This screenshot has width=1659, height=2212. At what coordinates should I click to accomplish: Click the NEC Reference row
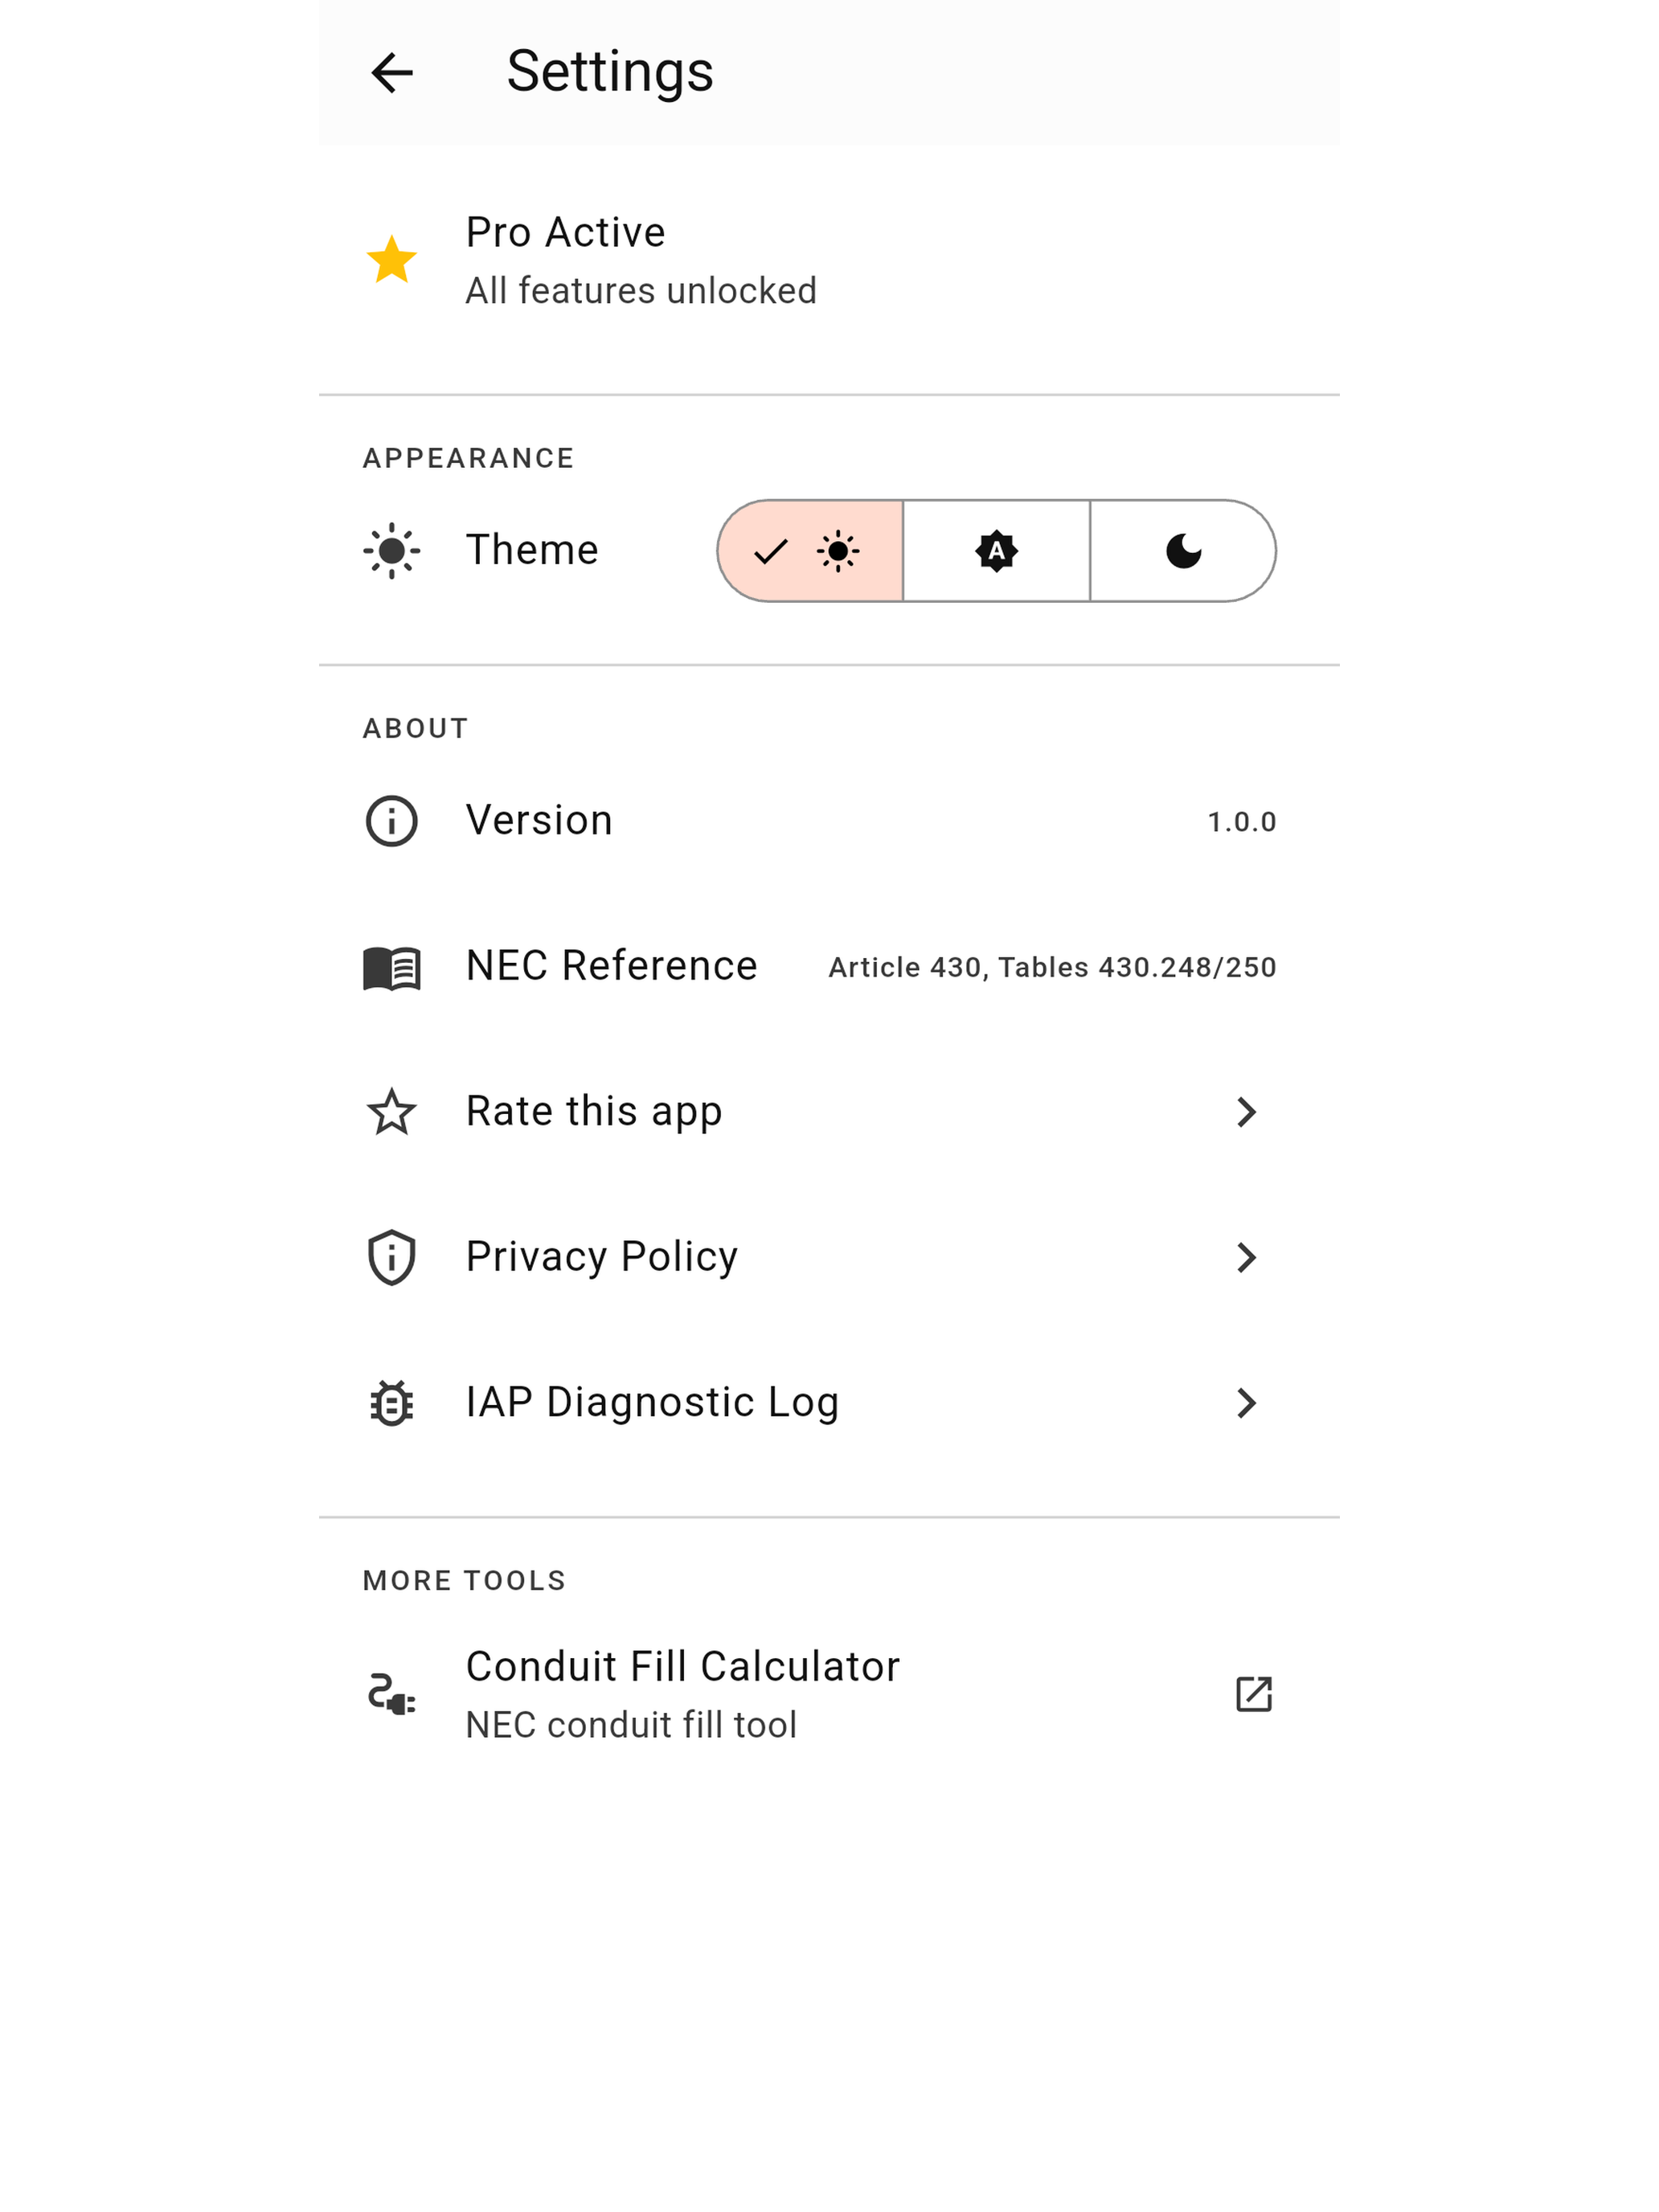click(x=829, y=967)
